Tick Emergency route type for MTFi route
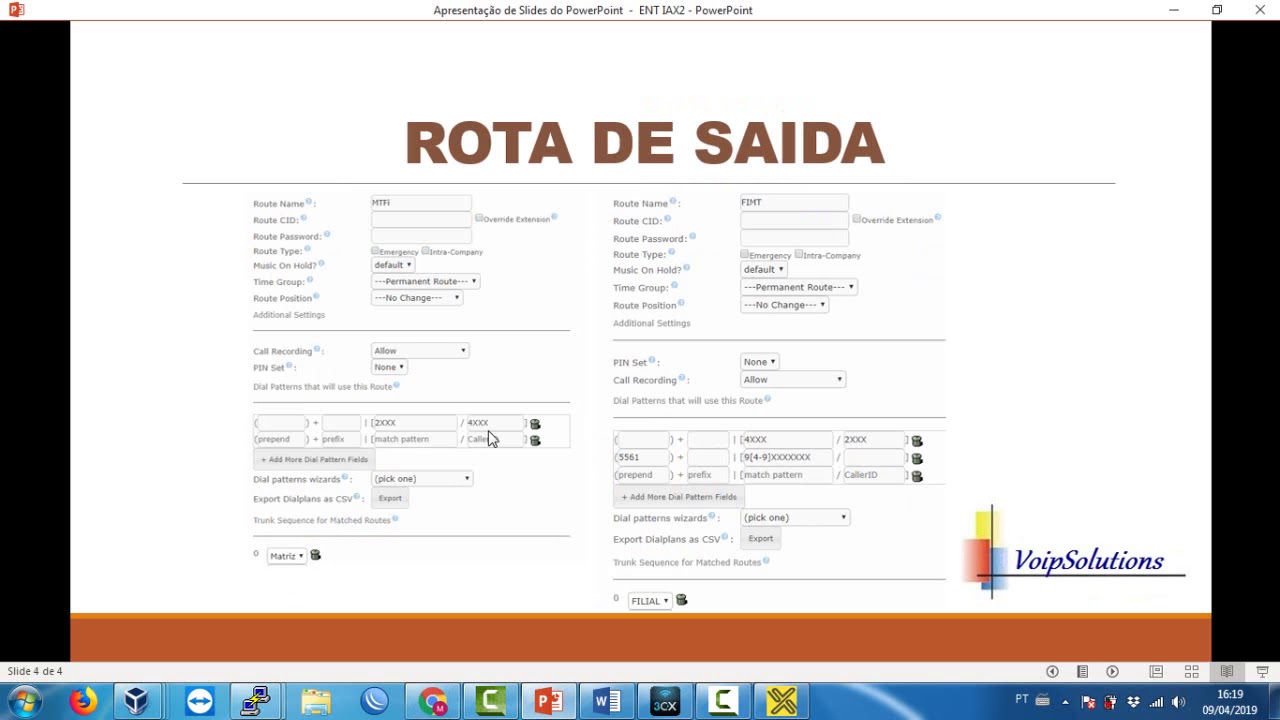 pos(375,251)
